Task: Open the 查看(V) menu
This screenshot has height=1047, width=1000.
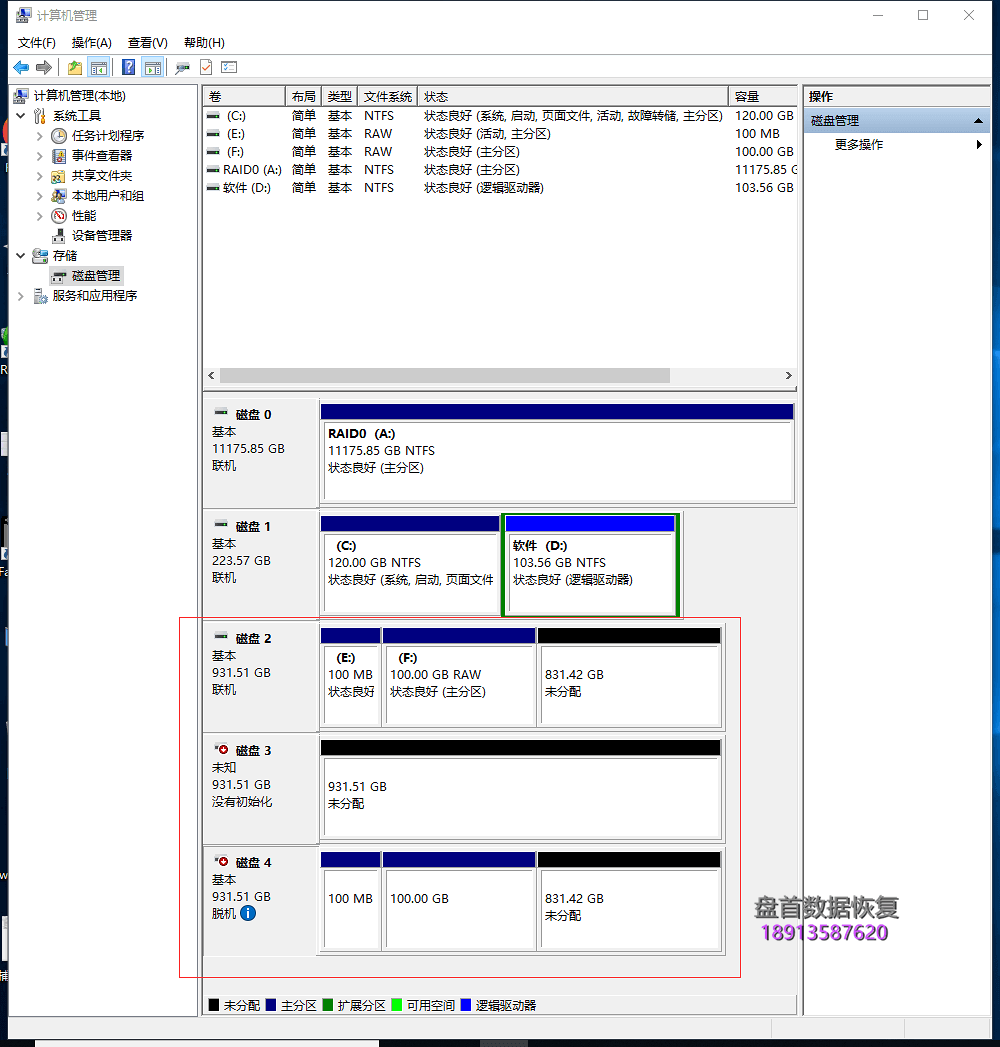Action: [148, 43]
